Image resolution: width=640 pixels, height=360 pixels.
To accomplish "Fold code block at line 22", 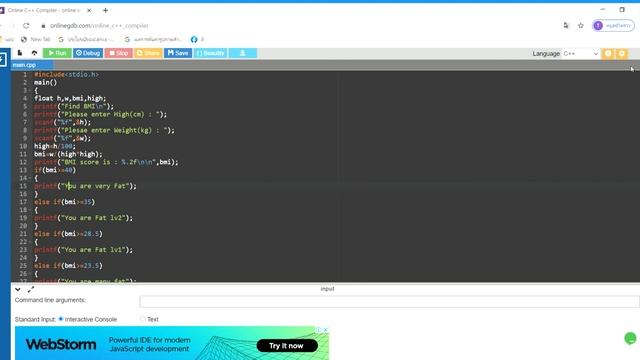I will pyautogui.click(x=30, y=242).
